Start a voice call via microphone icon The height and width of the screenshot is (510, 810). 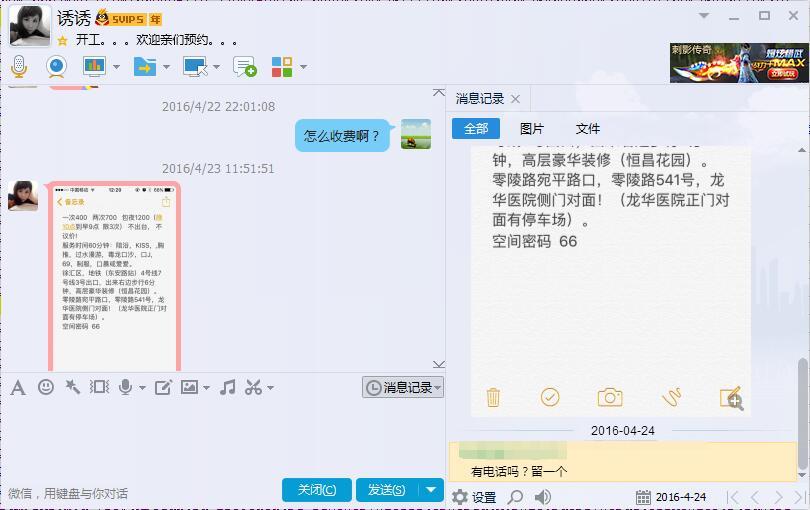pos(18,67)
